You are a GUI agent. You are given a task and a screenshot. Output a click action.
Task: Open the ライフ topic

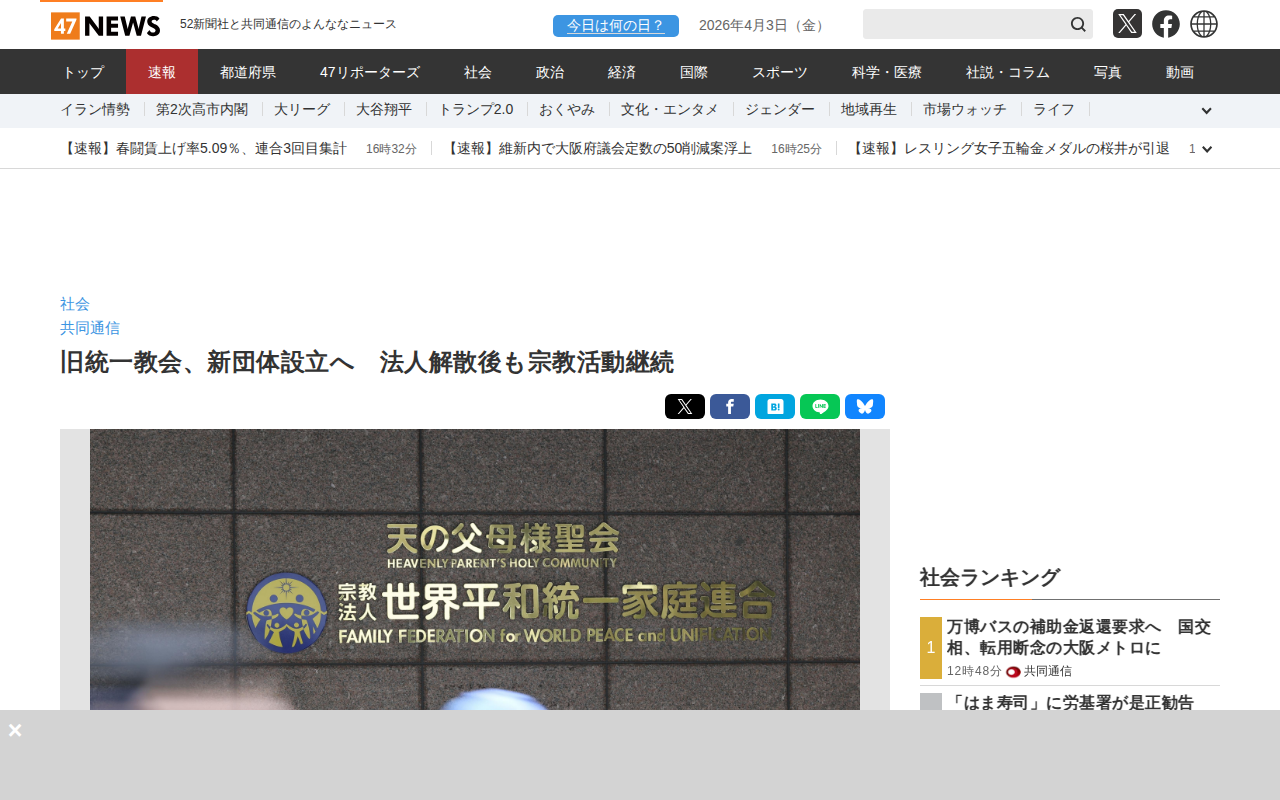[1054, 110]
